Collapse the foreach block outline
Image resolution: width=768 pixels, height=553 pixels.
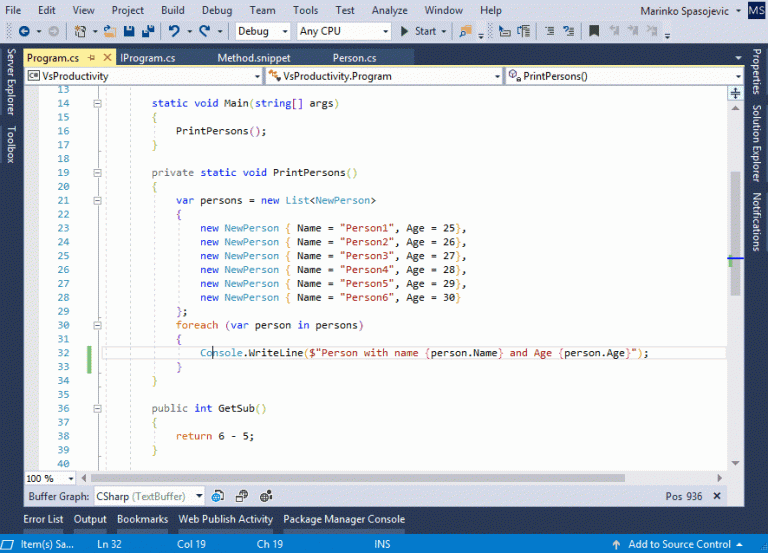[97, 325]
